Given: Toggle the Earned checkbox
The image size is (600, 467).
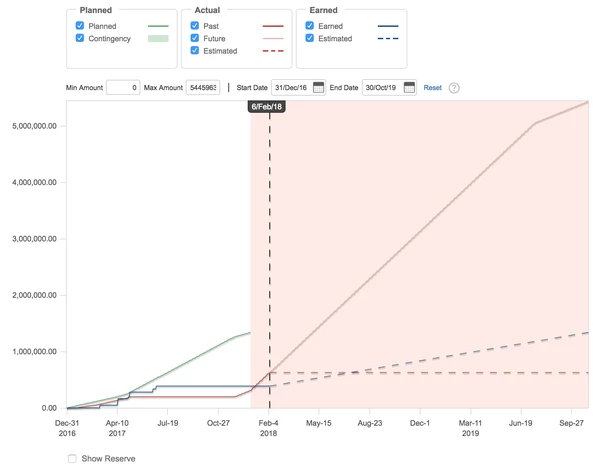Looking at the screenshot, I should click(x=310, y=26).
